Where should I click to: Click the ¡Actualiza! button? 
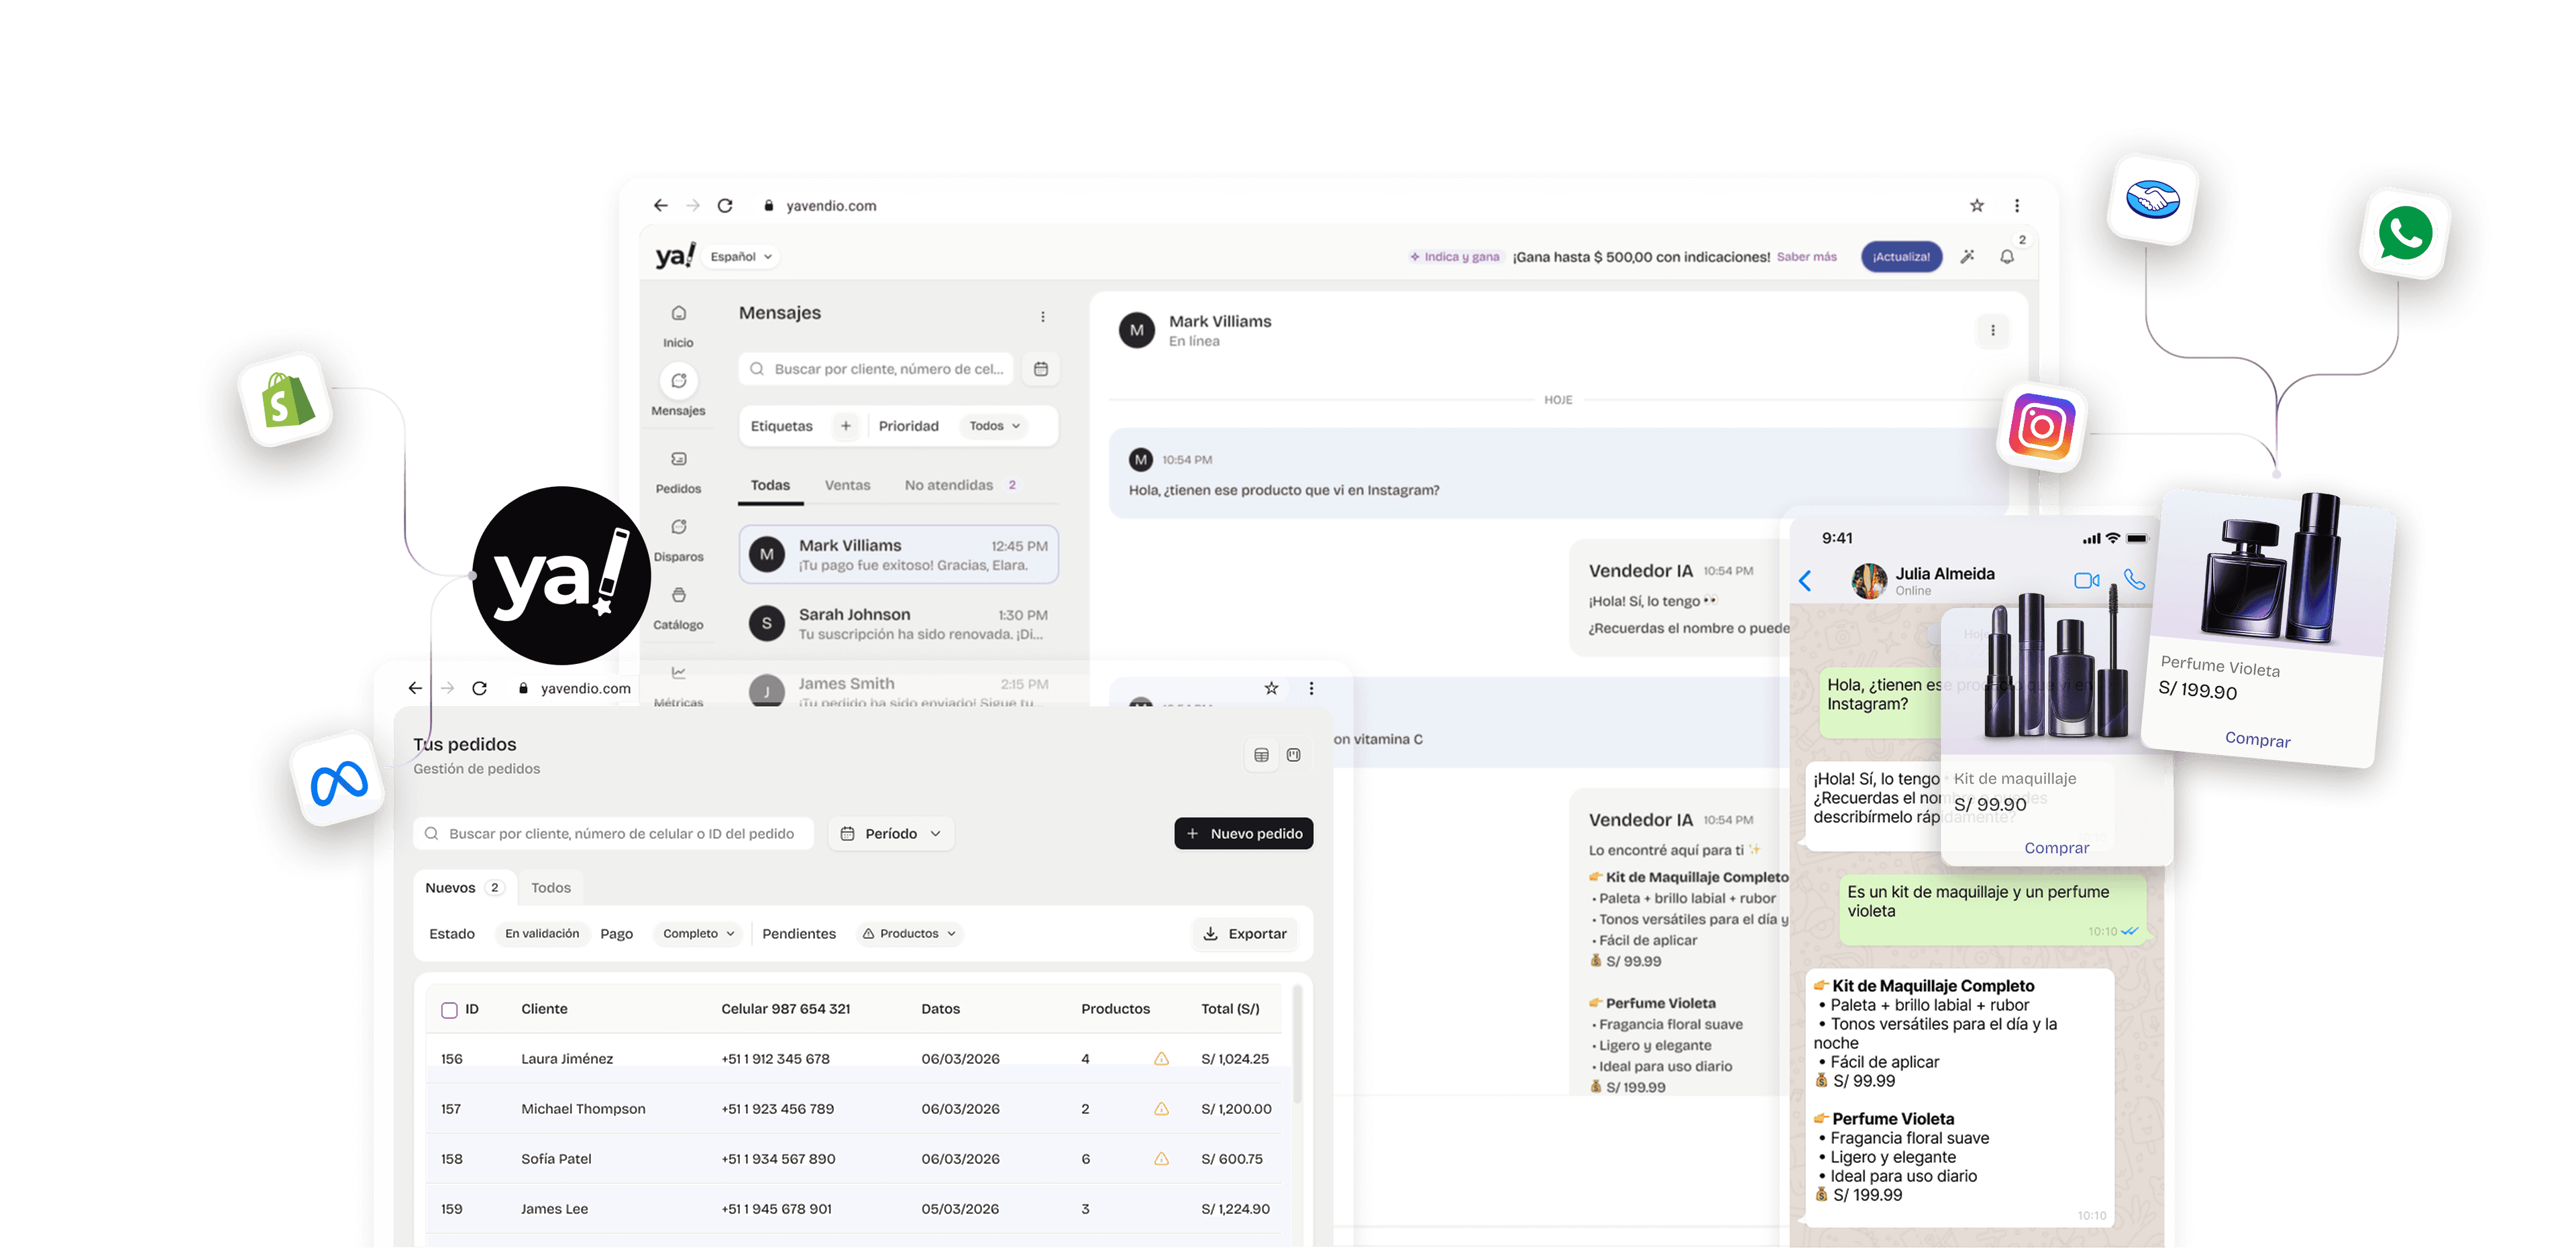tap(1901, 257)
